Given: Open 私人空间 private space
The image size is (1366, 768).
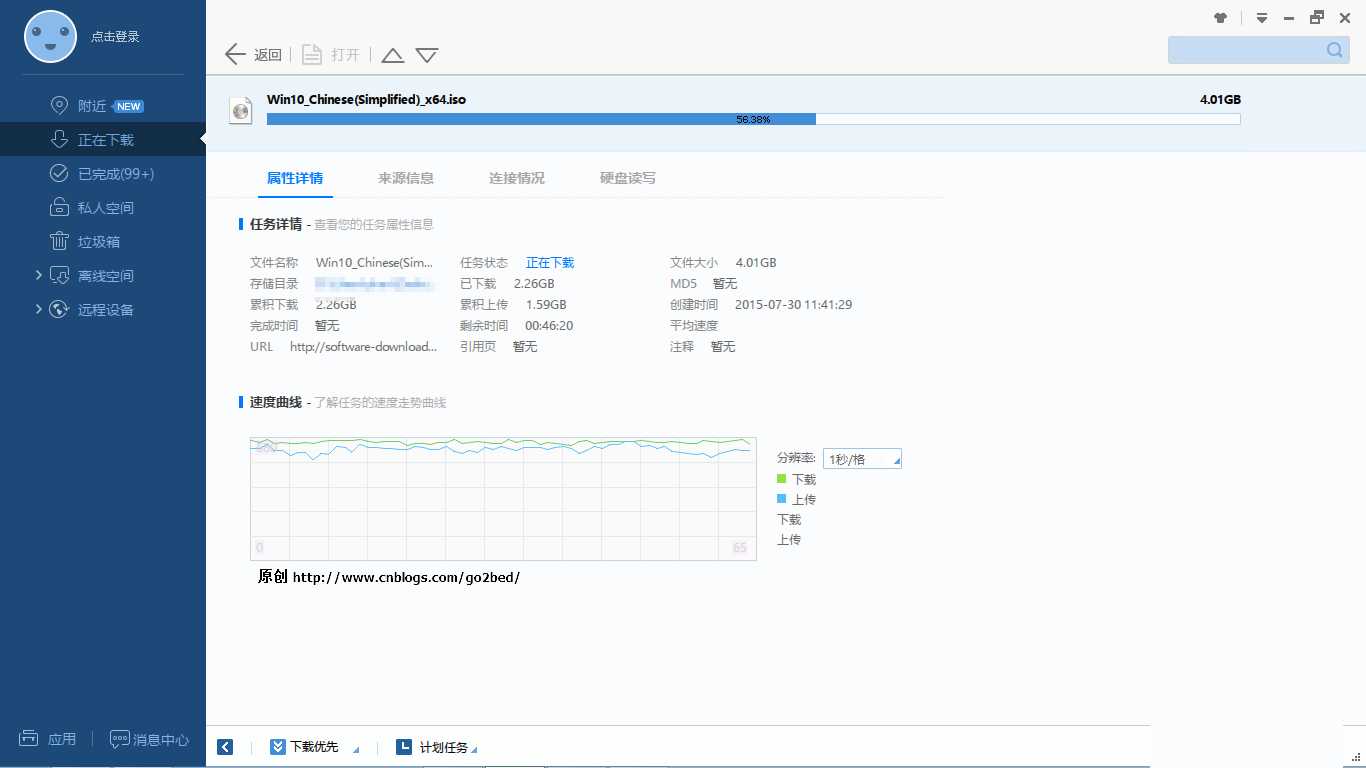Looking at the screenshot, I should click(x=106, y=208).
